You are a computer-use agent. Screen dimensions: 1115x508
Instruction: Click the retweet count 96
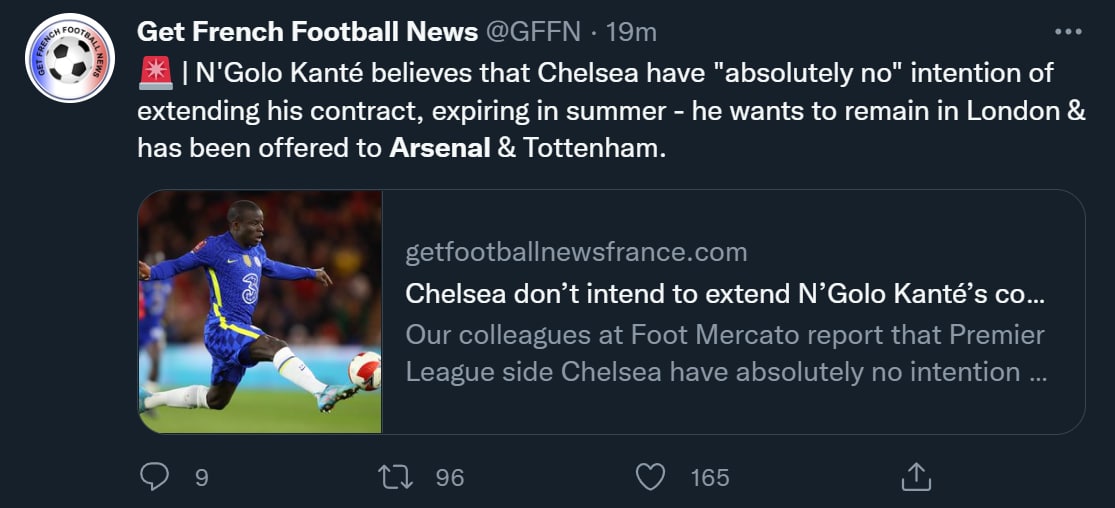tap(450, 478)
